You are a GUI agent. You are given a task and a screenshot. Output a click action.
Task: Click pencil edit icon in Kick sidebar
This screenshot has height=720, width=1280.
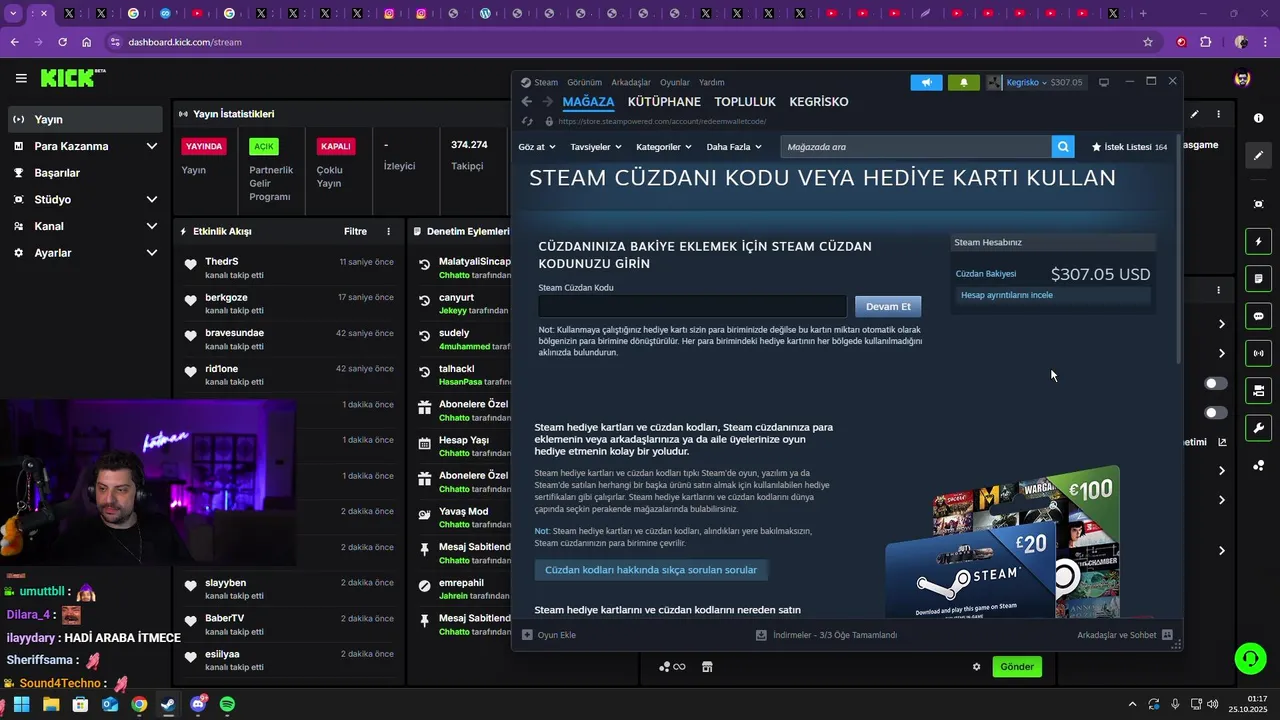click(x=1258, y=156)
